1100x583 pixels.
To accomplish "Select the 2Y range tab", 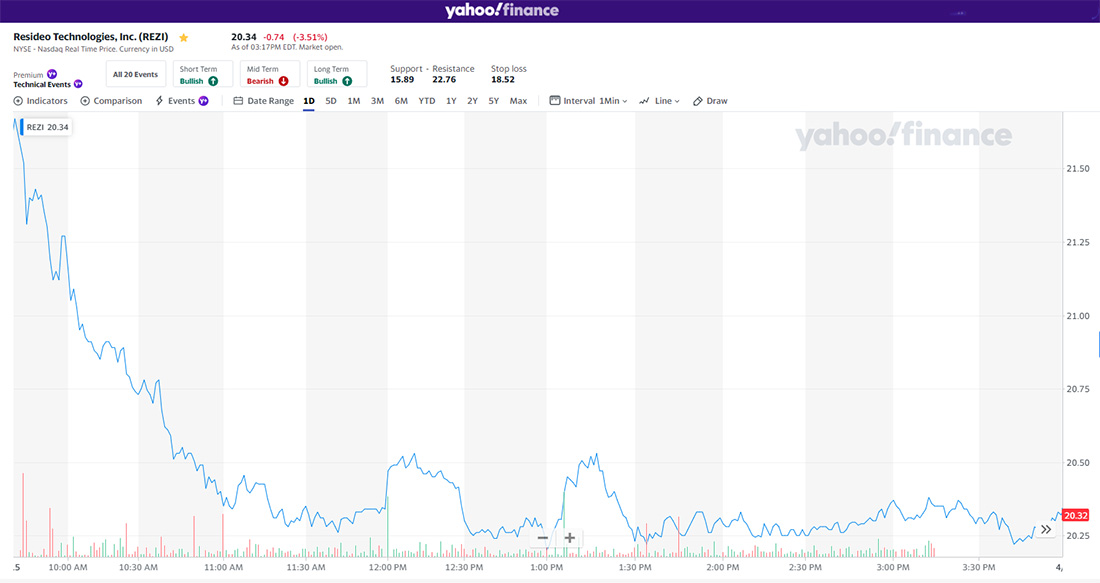I will coord(472,101).
